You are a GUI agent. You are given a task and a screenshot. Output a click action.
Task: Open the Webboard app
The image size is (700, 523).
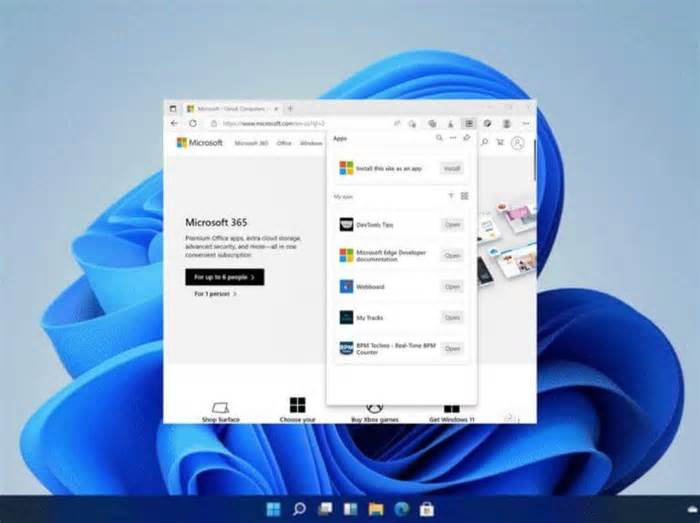(452, 286)
